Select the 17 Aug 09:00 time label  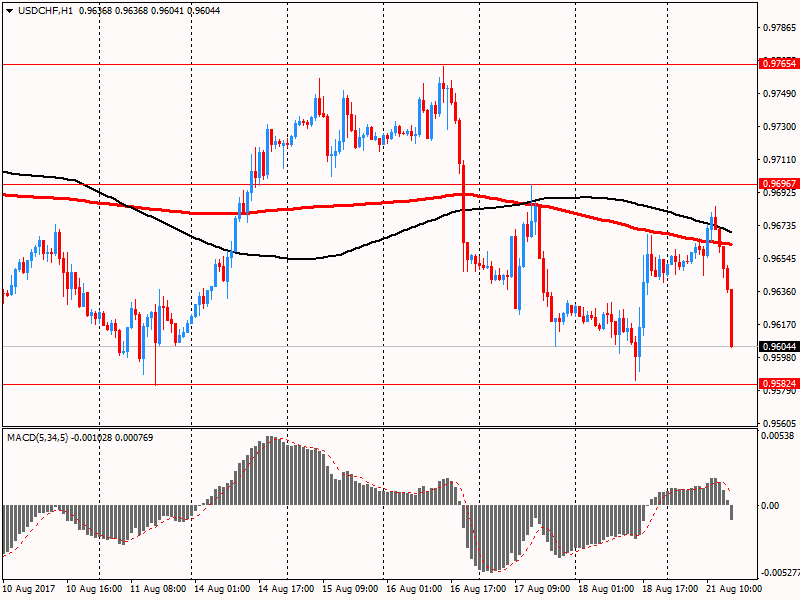pyautogui.click(x=542, y=589)
